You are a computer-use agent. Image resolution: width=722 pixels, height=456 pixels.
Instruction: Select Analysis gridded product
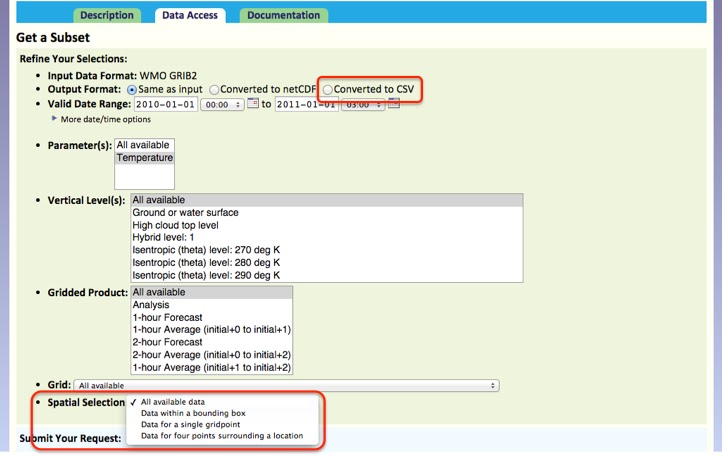[x=212, y=305]
